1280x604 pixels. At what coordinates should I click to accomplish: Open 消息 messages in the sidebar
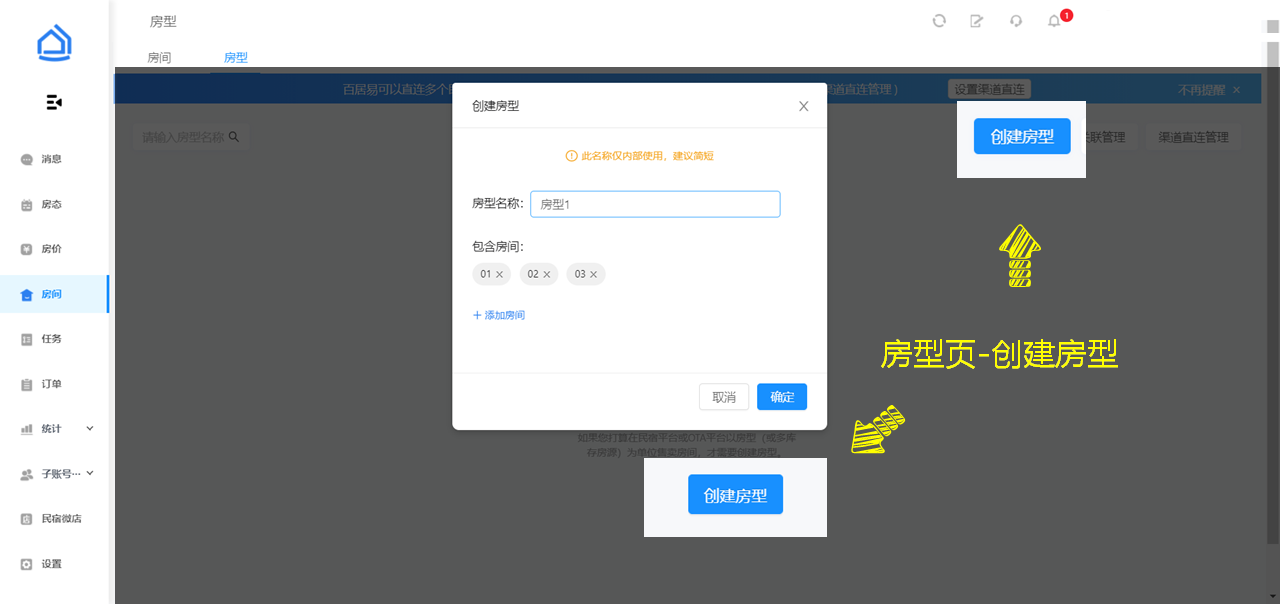(x=54, y=159)
